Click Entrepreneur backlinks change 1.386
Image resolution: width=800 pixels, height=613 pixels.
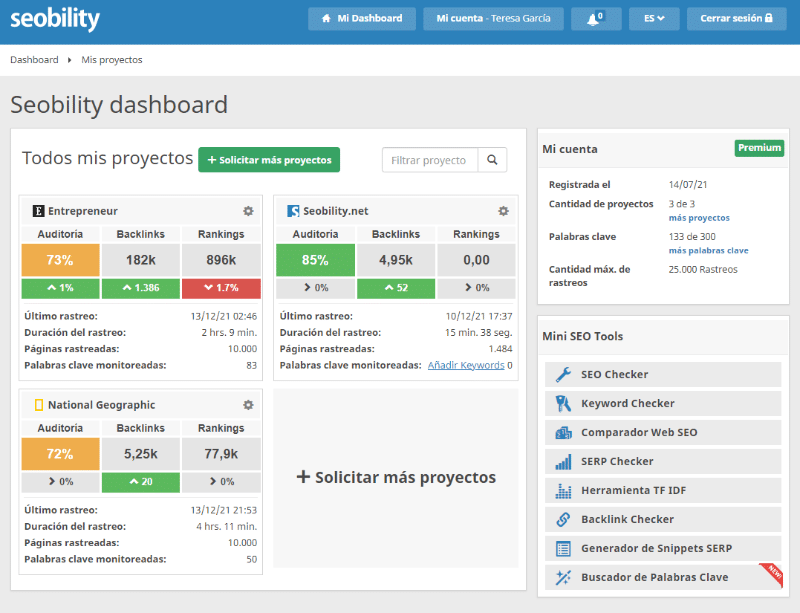[141, 288]
